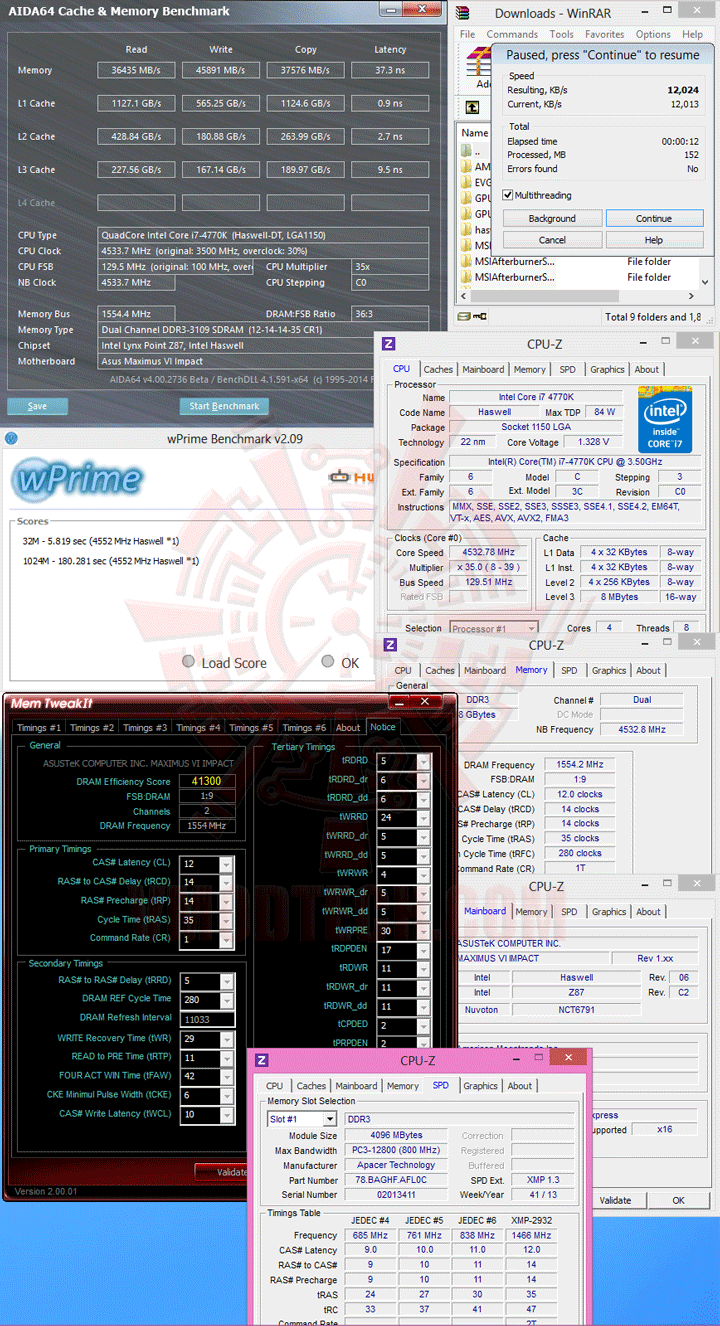Click the 32M - 5.819 sec wPrime score
This screenshot has width=720, height=1326.
pos(100,541)
